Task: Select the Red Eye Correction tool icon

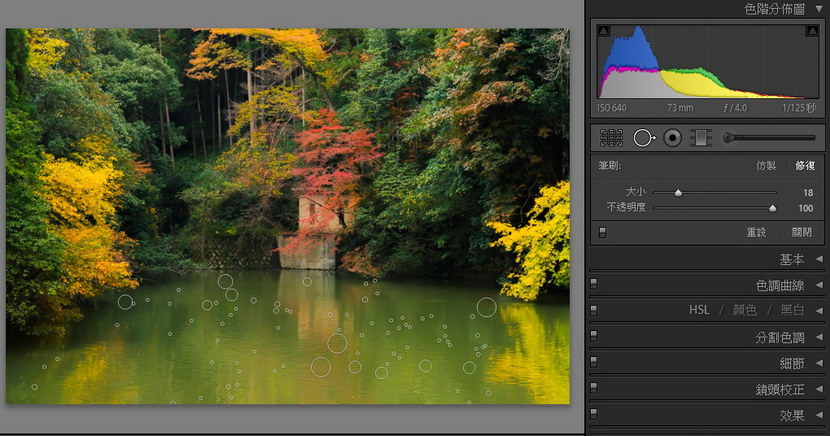Action: [672, 138]
